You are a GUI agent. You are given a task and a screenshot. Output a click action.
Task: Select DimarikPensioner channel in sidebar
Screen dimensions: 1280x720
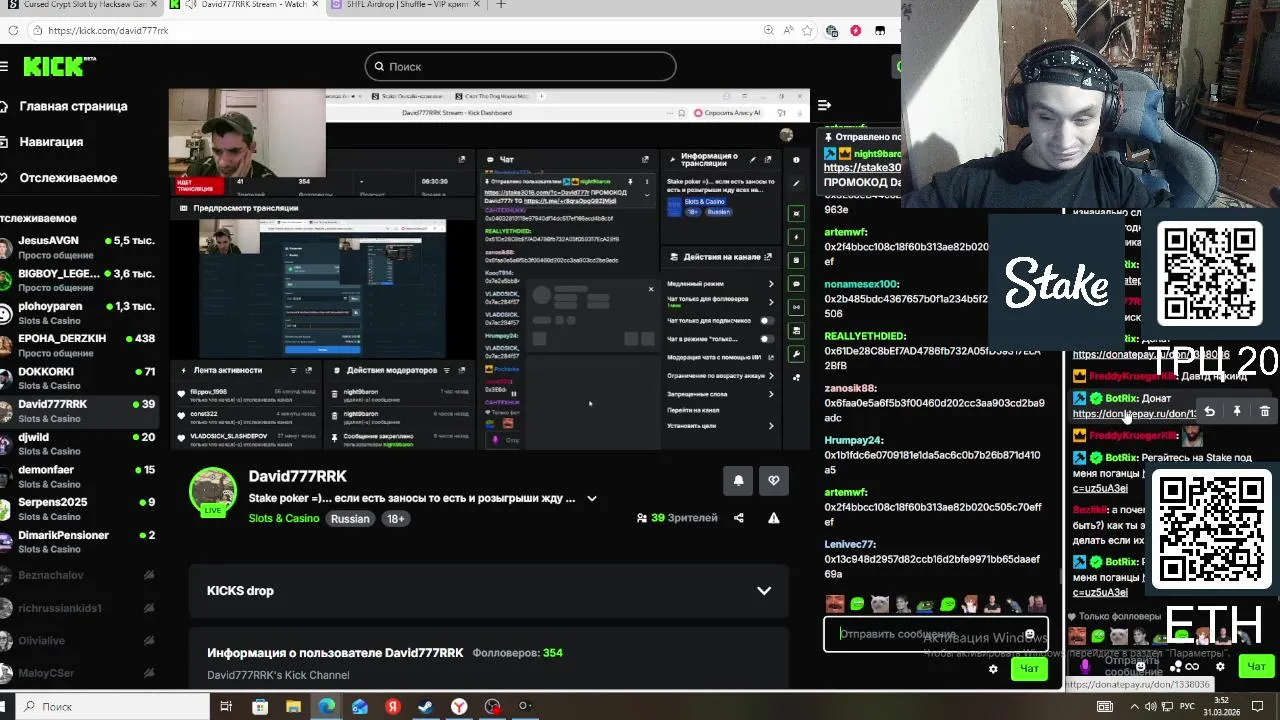(80, 541)
